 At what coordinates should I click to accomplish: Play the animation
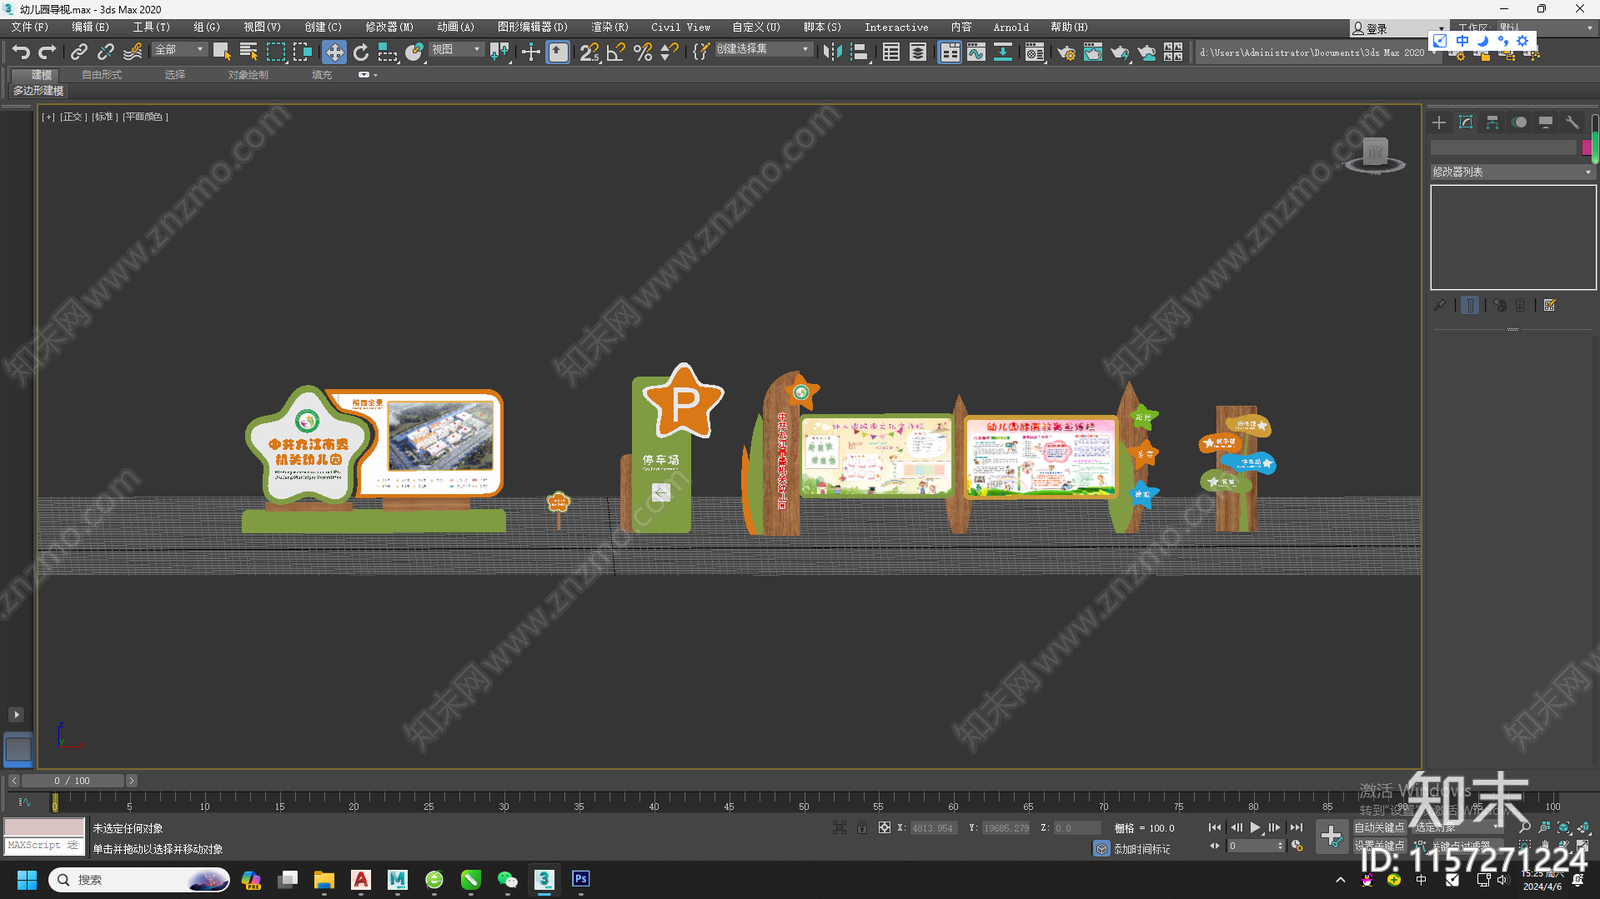pos(1256,827)
